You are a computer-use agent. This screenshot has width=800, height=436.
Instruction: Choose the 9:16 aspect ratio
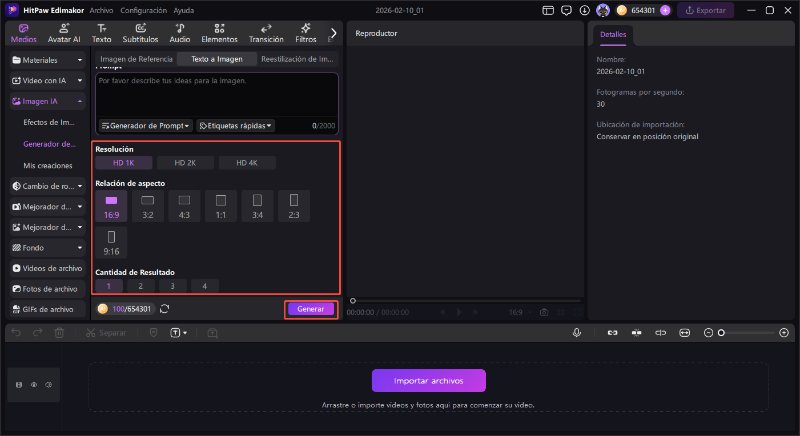(x=111, y=243)
